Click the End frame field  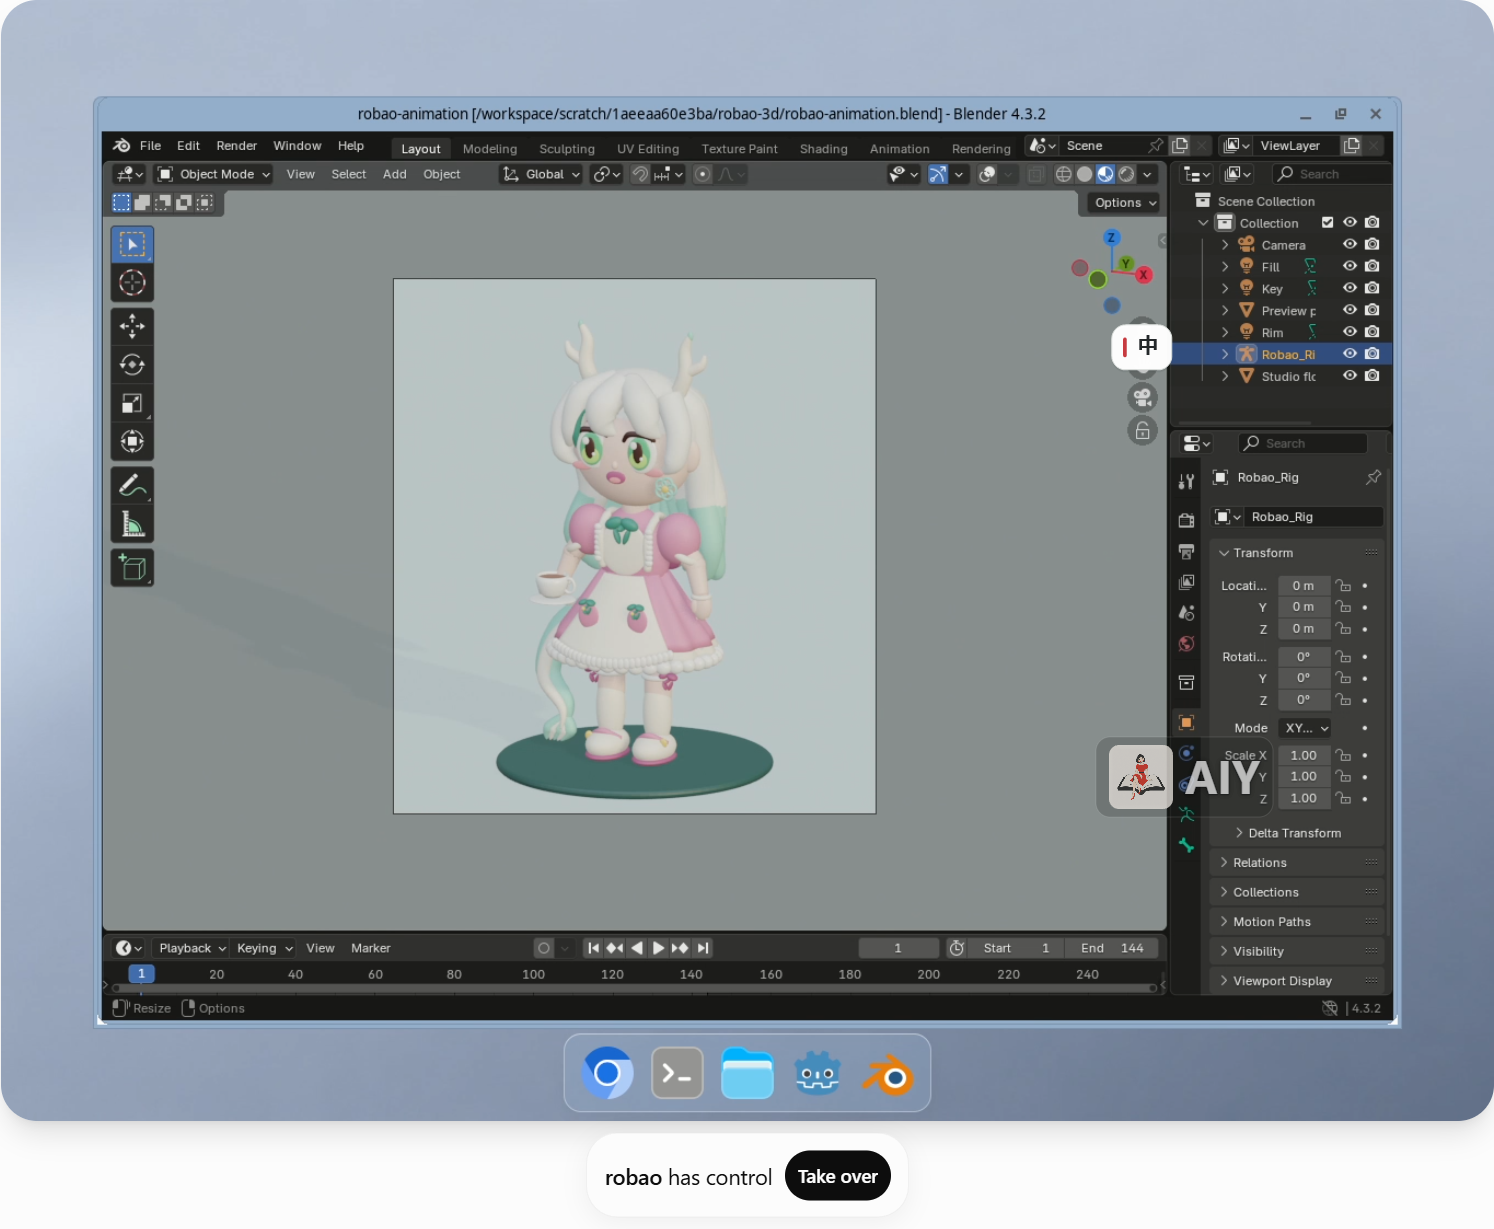(x=1112, y=948)
